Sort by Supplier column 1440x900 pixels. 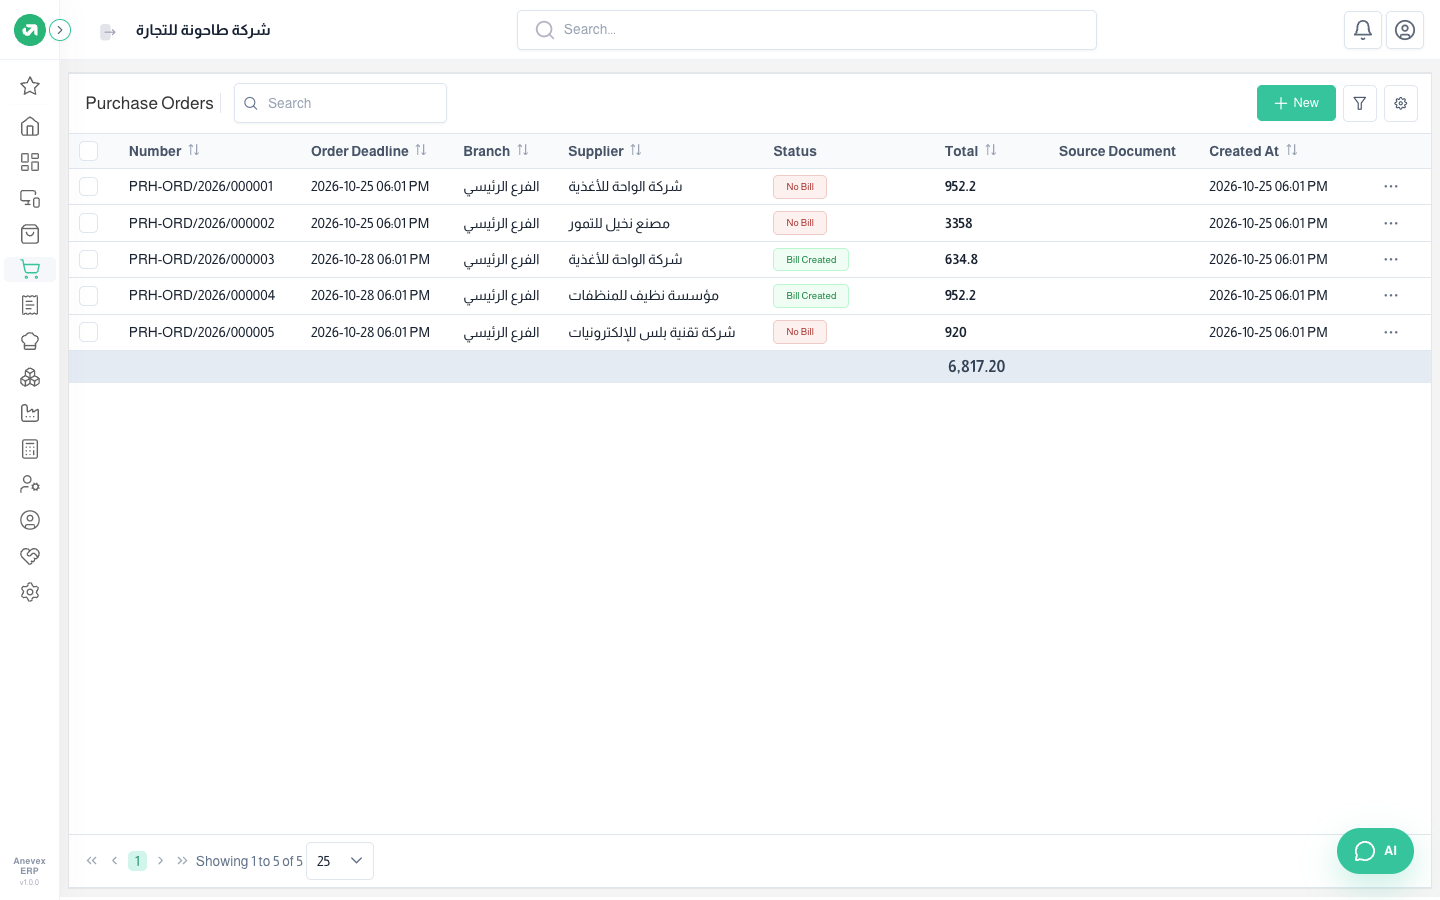[x=636, y=150]
